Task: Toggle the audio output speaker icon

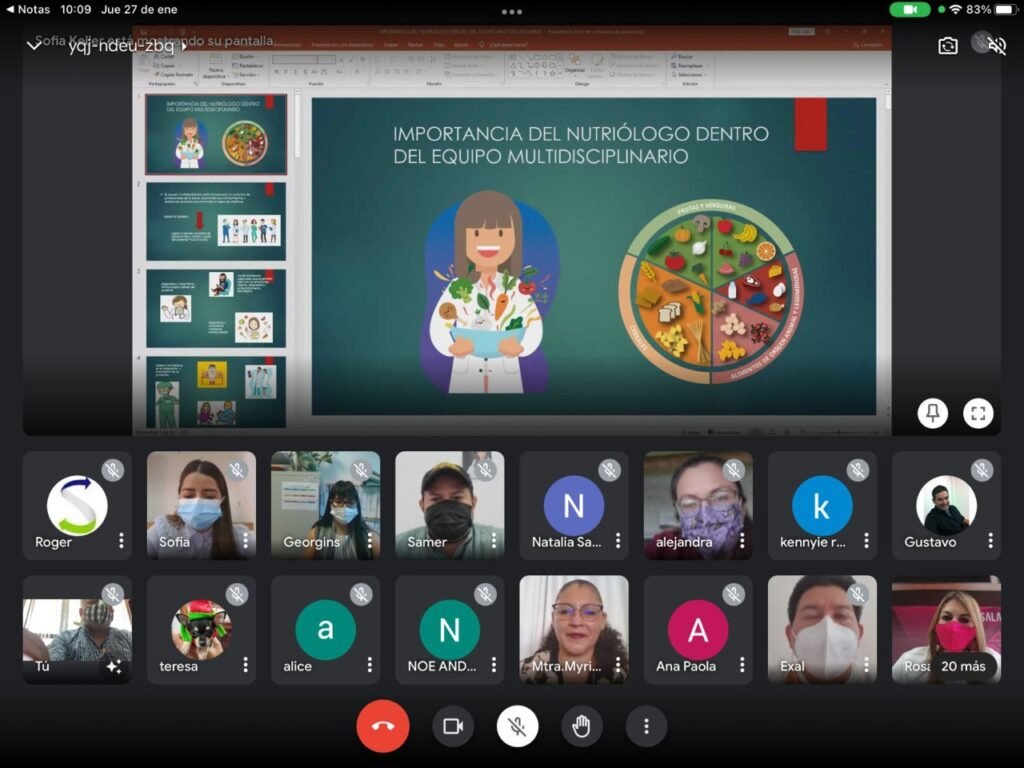Action: pyautogui.click(x=996, y=46)
